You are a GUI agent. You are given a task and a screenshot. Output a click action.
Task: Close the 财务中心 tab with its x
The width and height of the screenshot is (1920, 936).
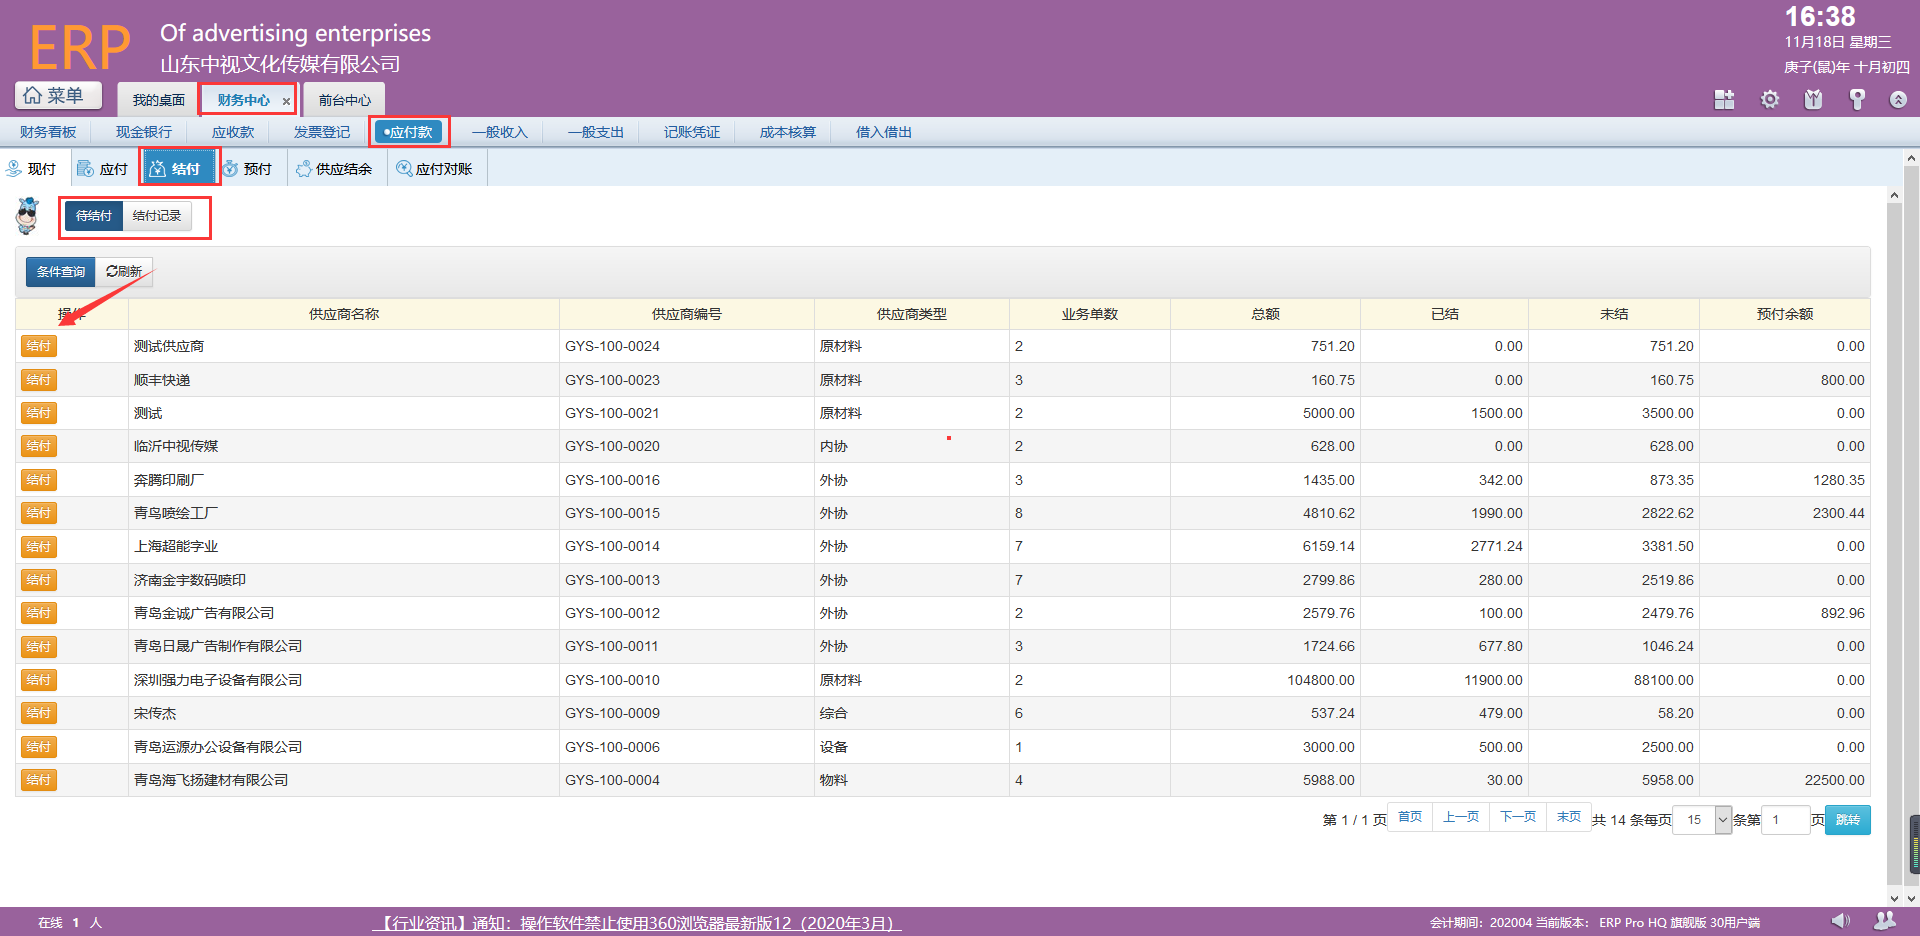pyautogui.click(x=286, y=101)
